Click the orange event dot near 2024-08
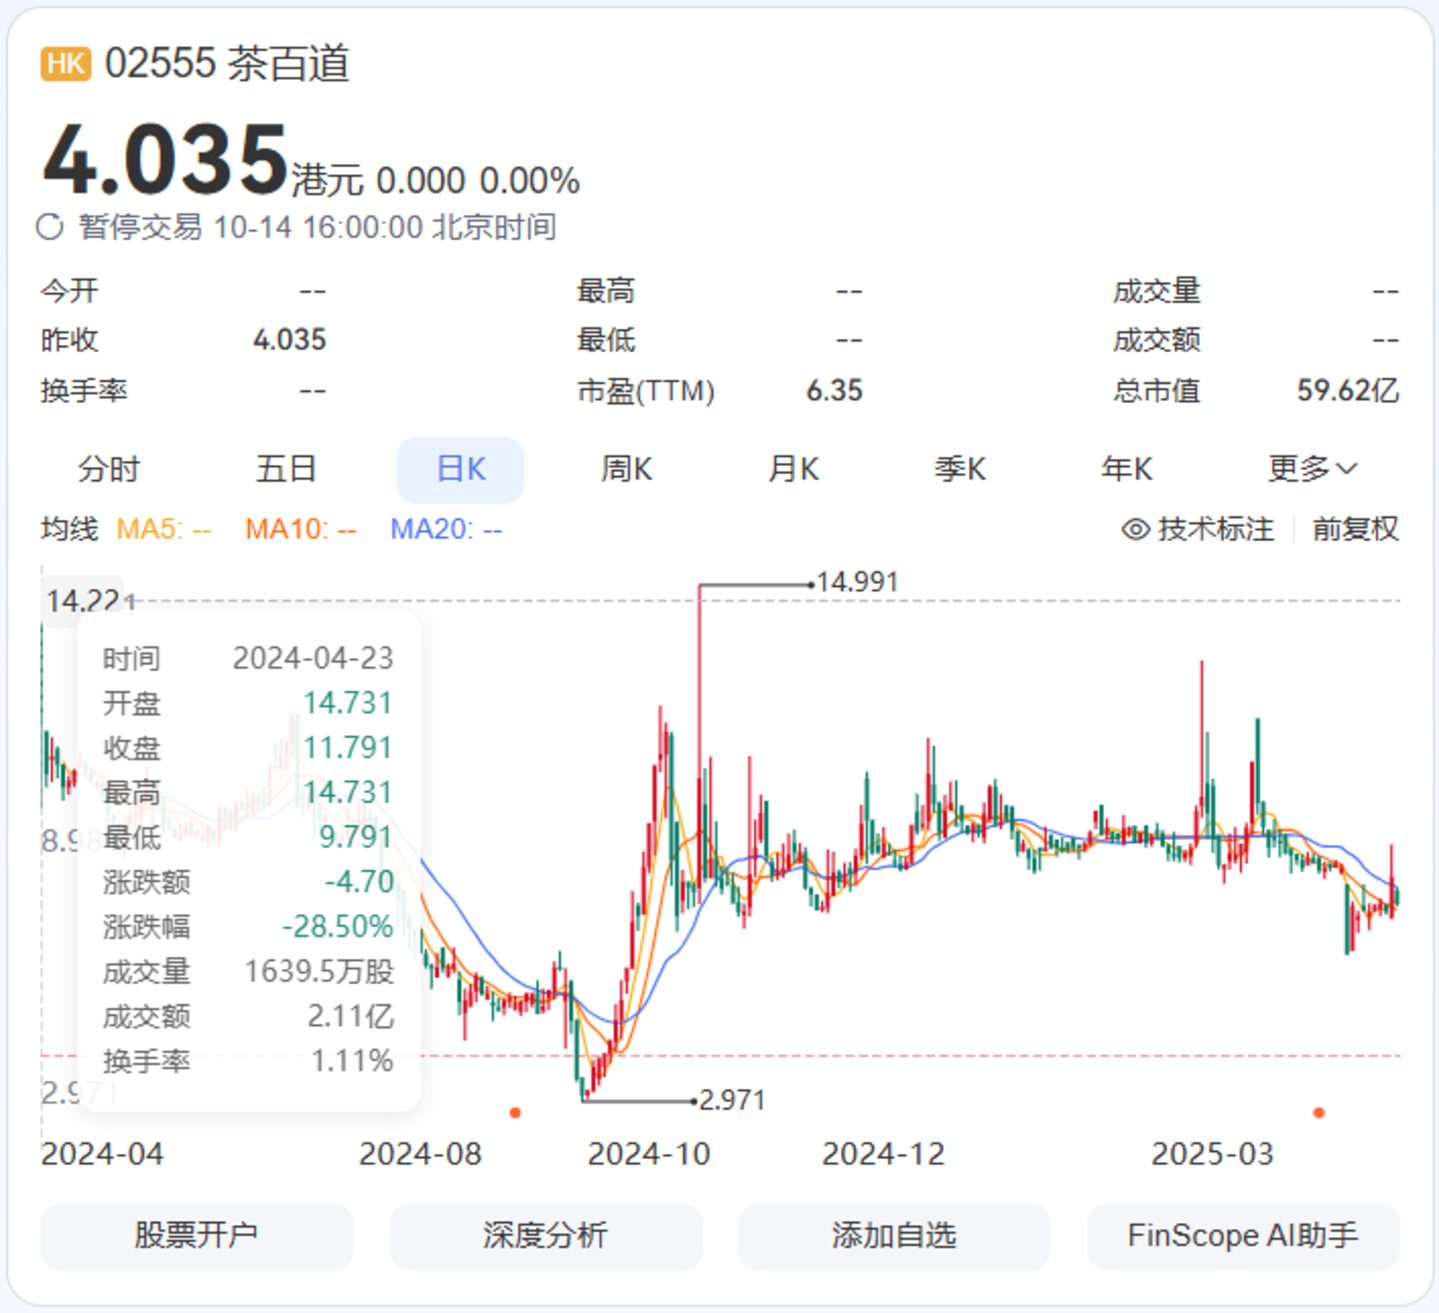The image size is (1439, 1313). click(515, 1112)
